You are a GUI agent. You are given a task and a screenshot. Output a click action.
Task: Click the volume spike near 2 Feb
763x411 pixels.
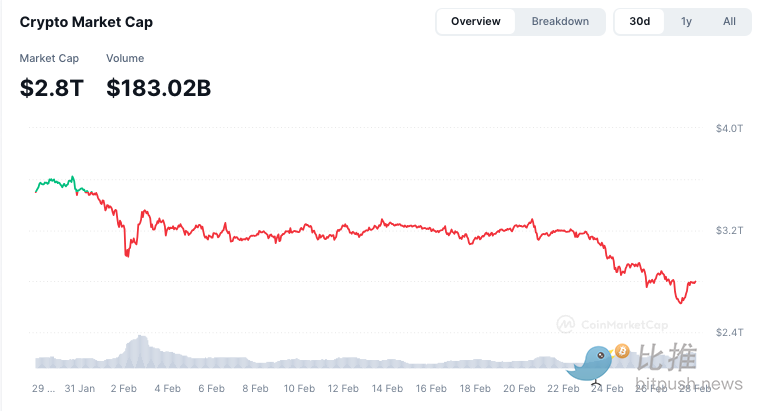(140, 351)
